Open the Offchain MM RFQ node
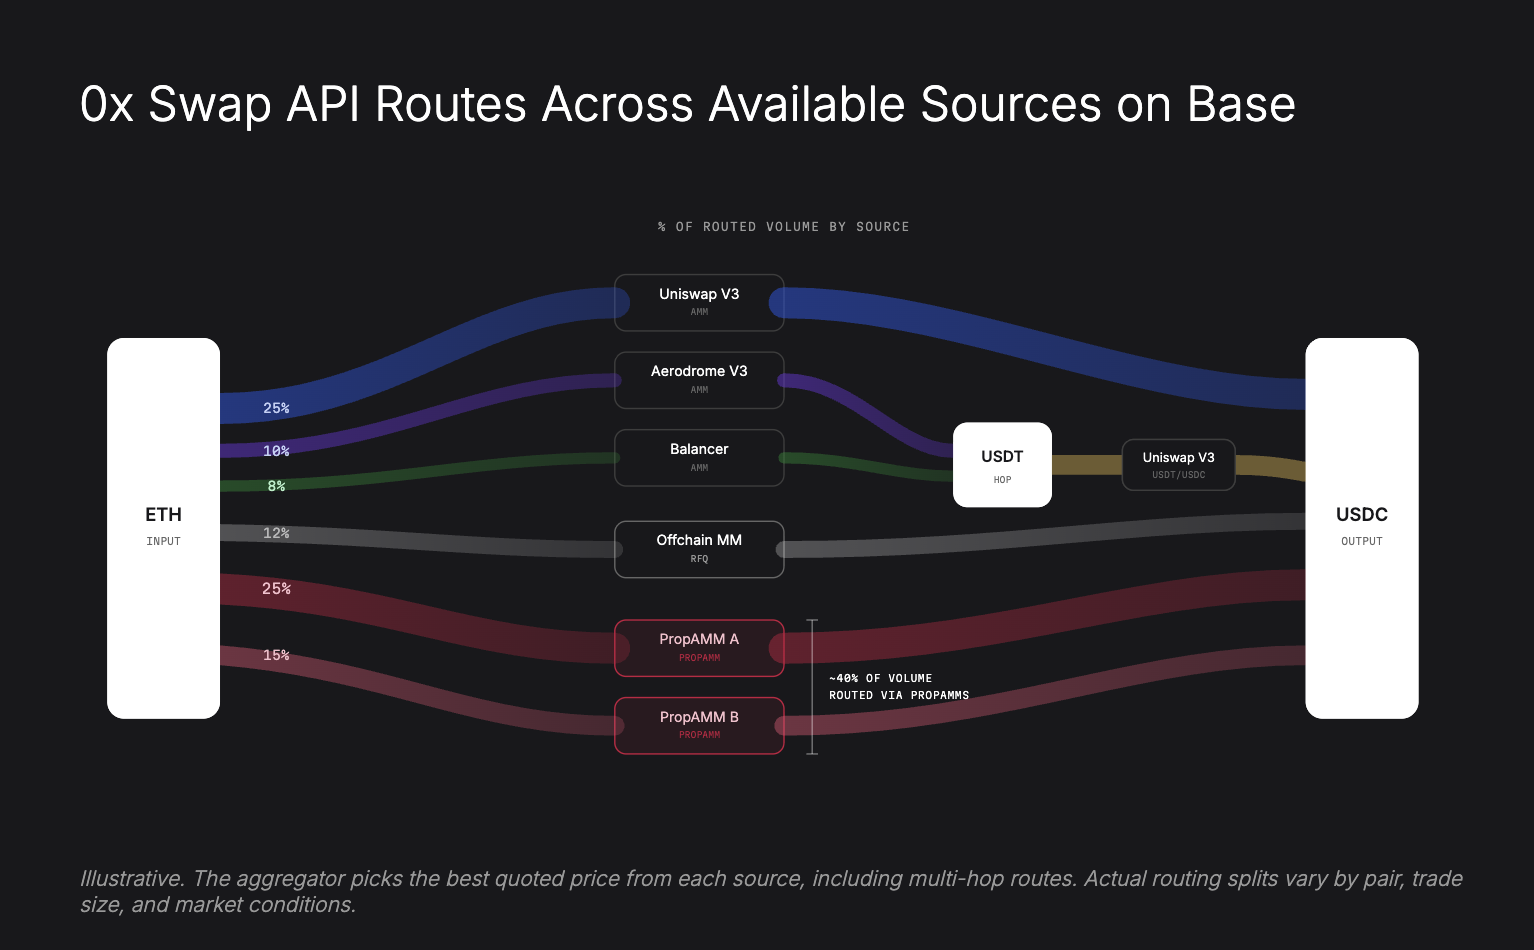 click(699, 549)
